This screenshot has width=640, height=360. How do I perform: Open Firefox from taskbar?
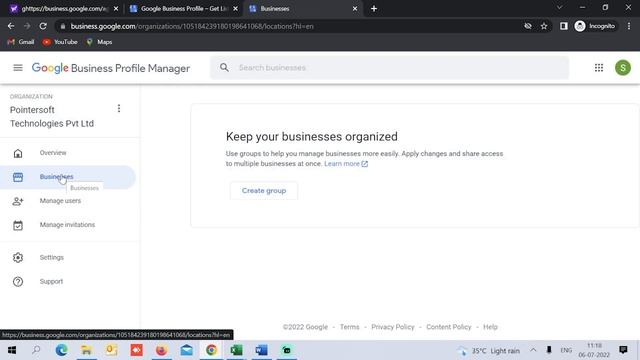pyautogui.click(x=162, y=350)
